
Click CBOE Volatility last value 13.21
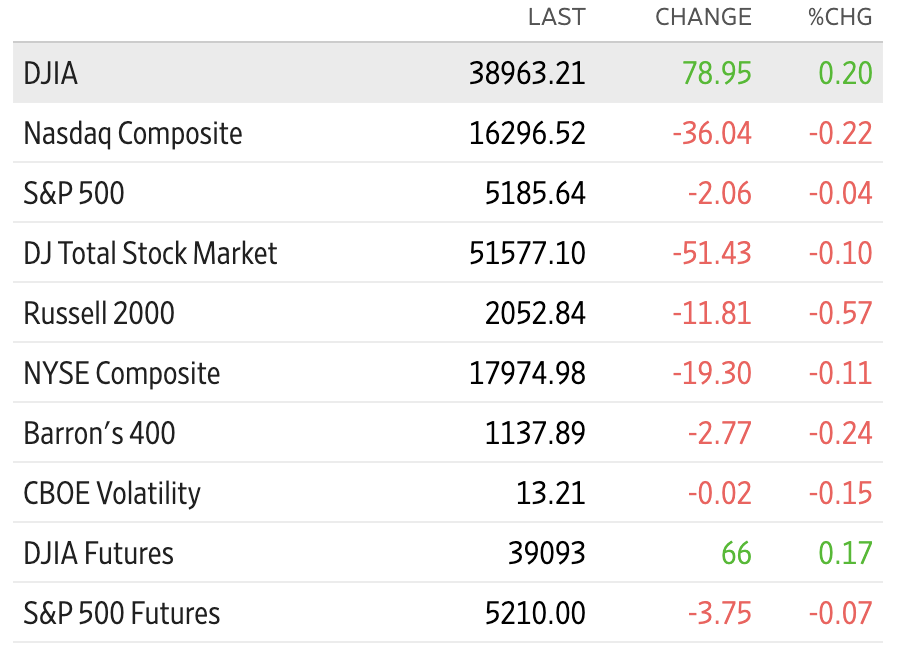550,494
